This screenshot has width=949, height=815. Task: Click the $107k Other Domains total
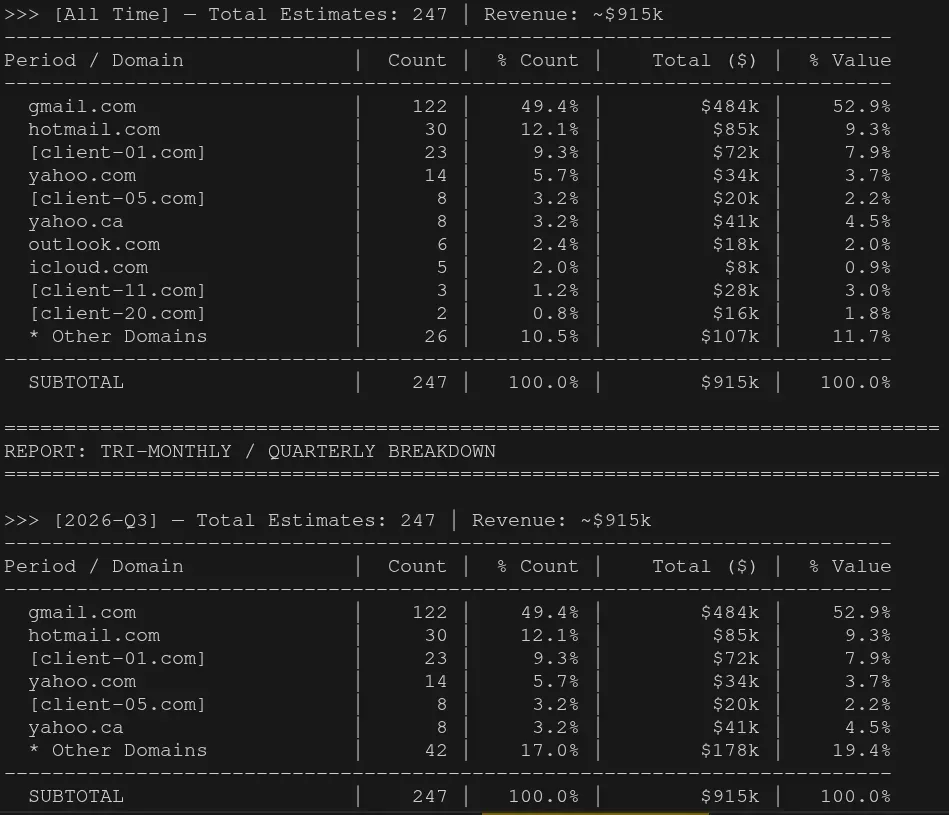click(x=730, y=336)
